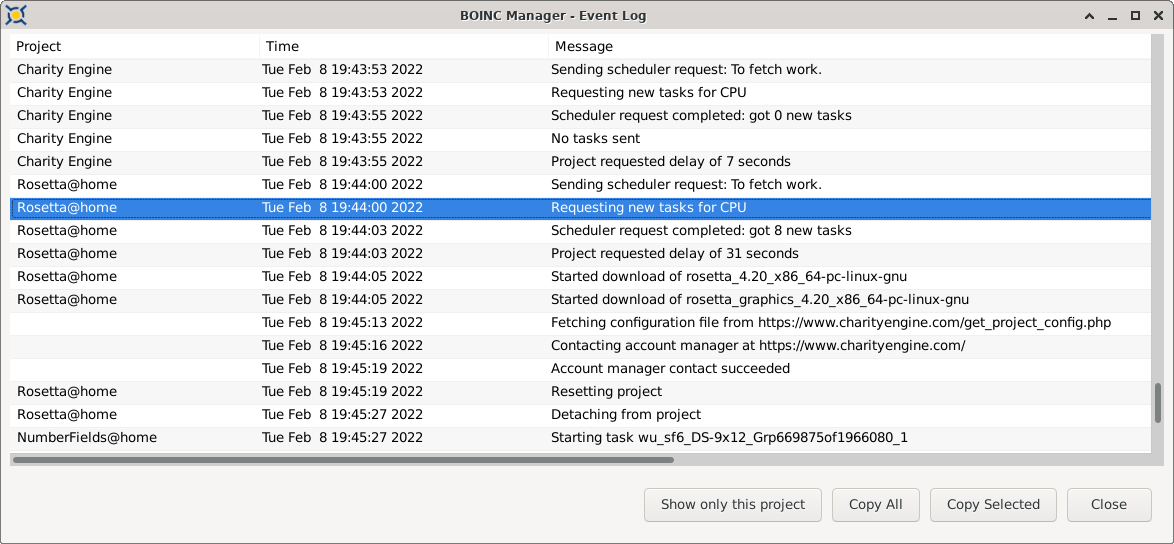Image resolution: width=1174 pixels, height=544 pixels.
Task: Select the NumberFields@home starting task row
Action: 580,438
